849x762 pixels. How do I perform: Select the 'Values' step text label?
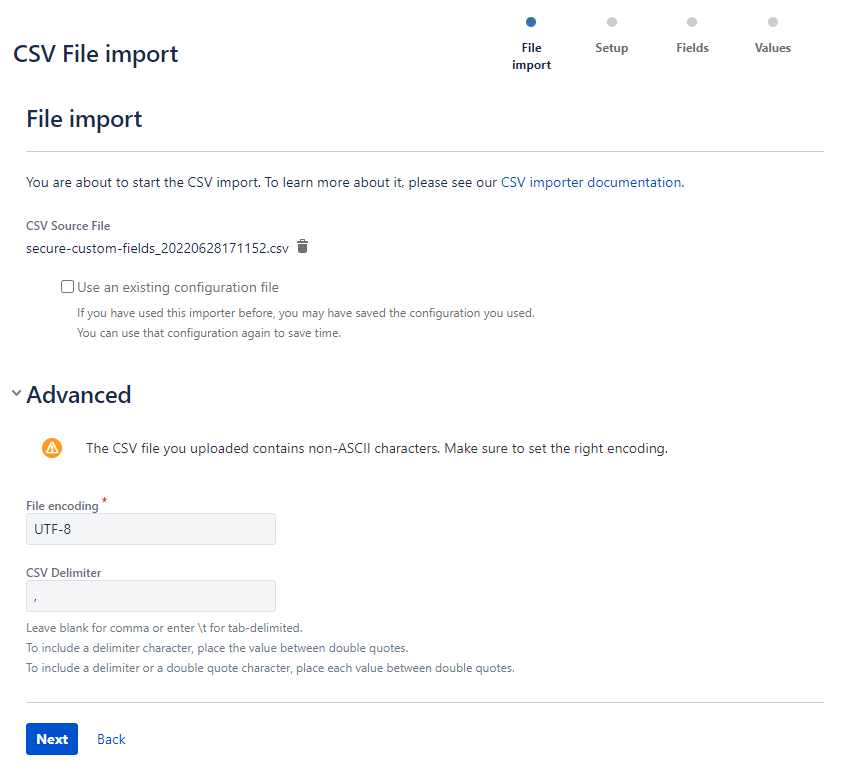click(772, 48)
